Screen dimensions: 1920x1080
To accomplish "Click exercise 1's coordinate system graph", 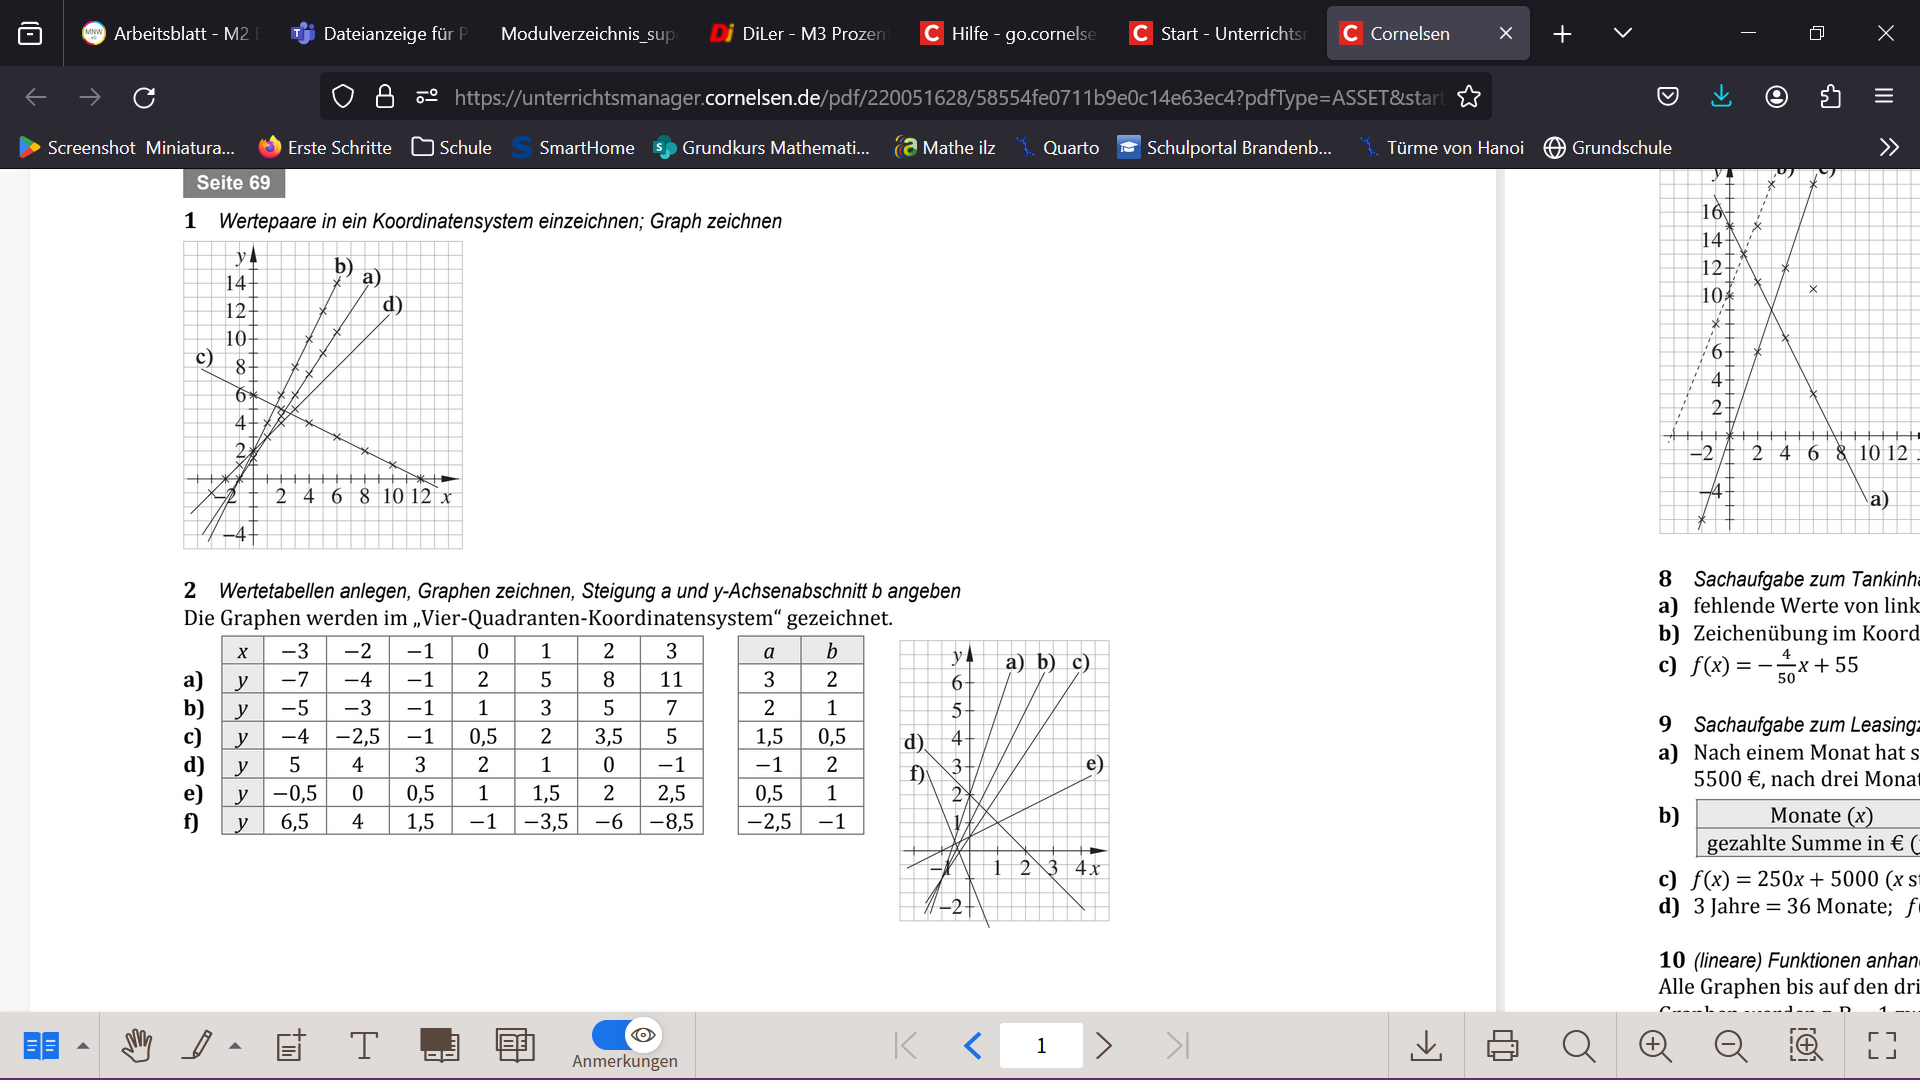I will point(323,395).
